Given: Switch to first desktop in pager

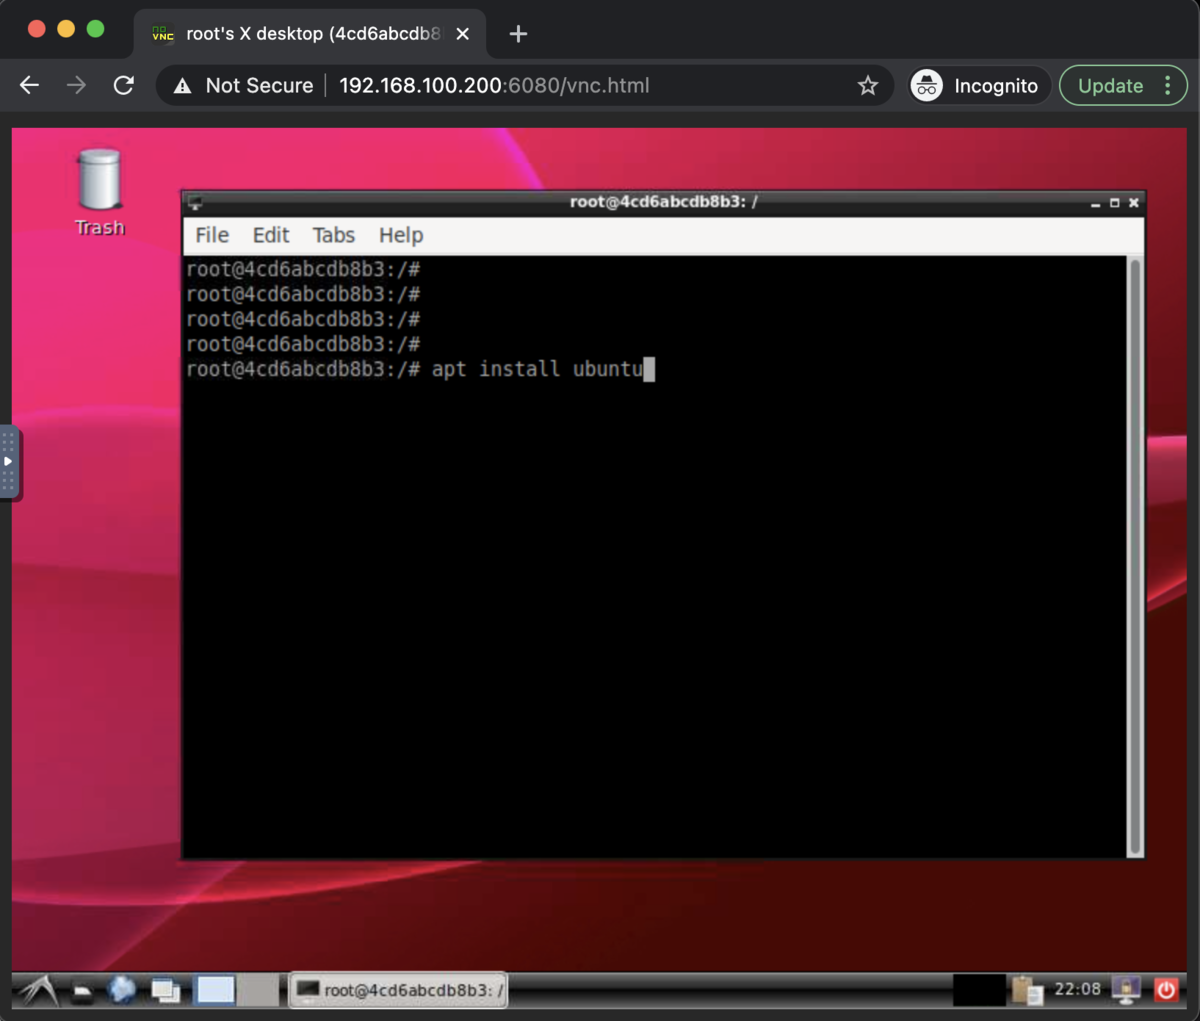Looking at the screenshot, I should click(x=215, y=990).
